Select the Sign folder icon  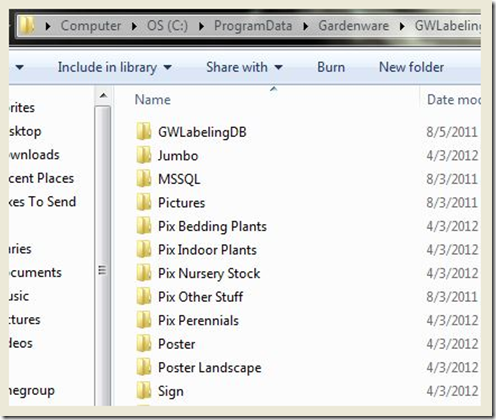(144, 391)
